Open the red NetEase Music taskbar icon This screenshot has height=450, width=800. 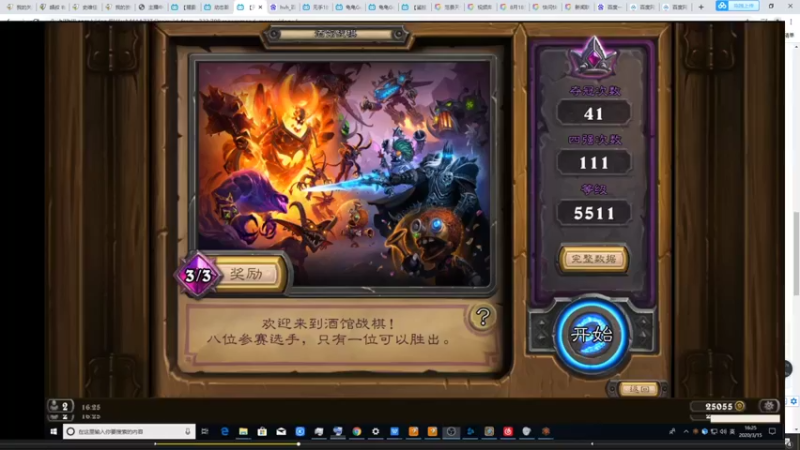coord(508,432)
